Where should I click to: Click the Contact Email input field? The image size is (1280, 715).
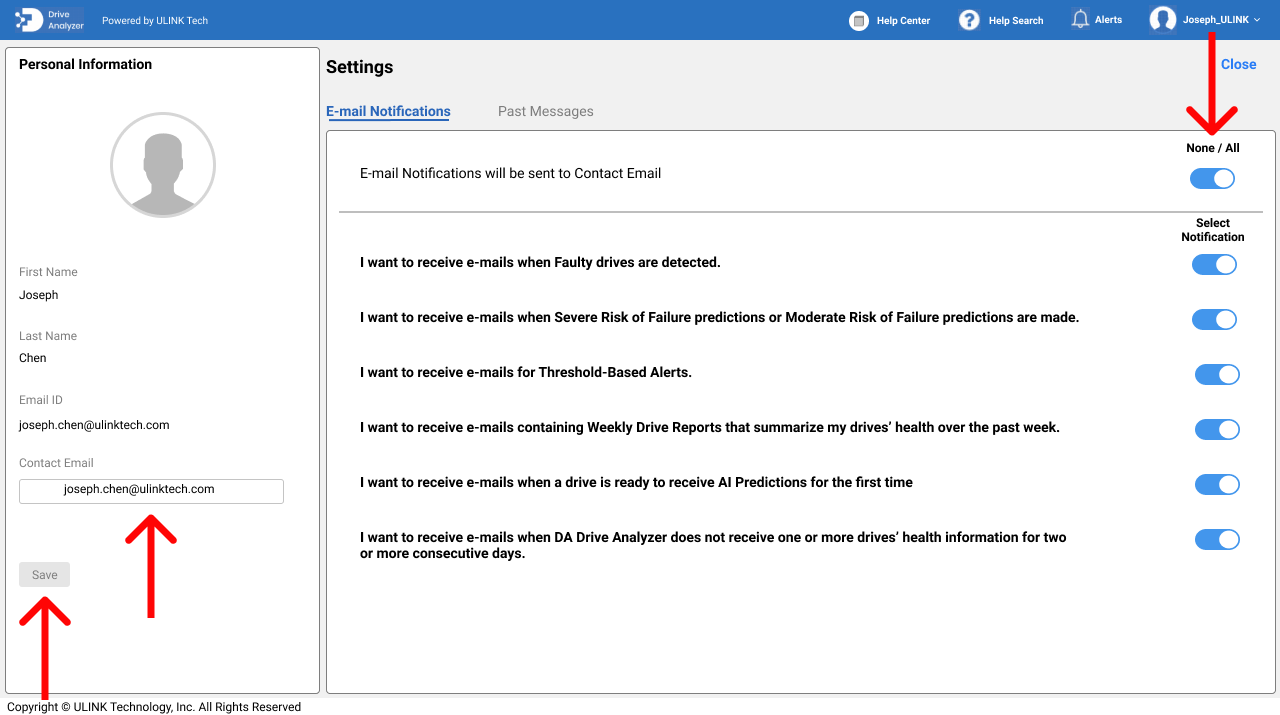pos(151,491)
